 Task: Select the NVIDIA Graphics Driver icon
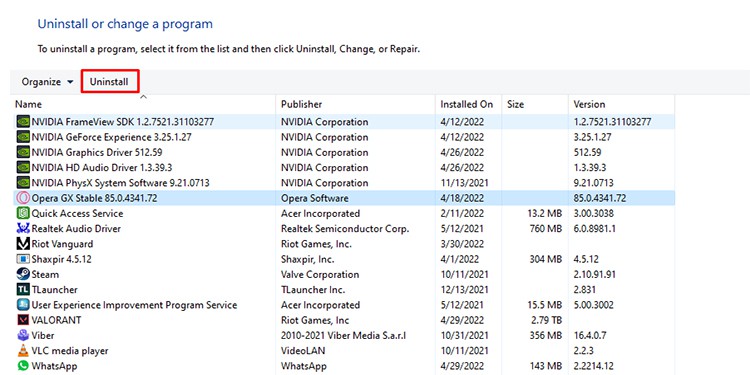[x=23, y=152]
